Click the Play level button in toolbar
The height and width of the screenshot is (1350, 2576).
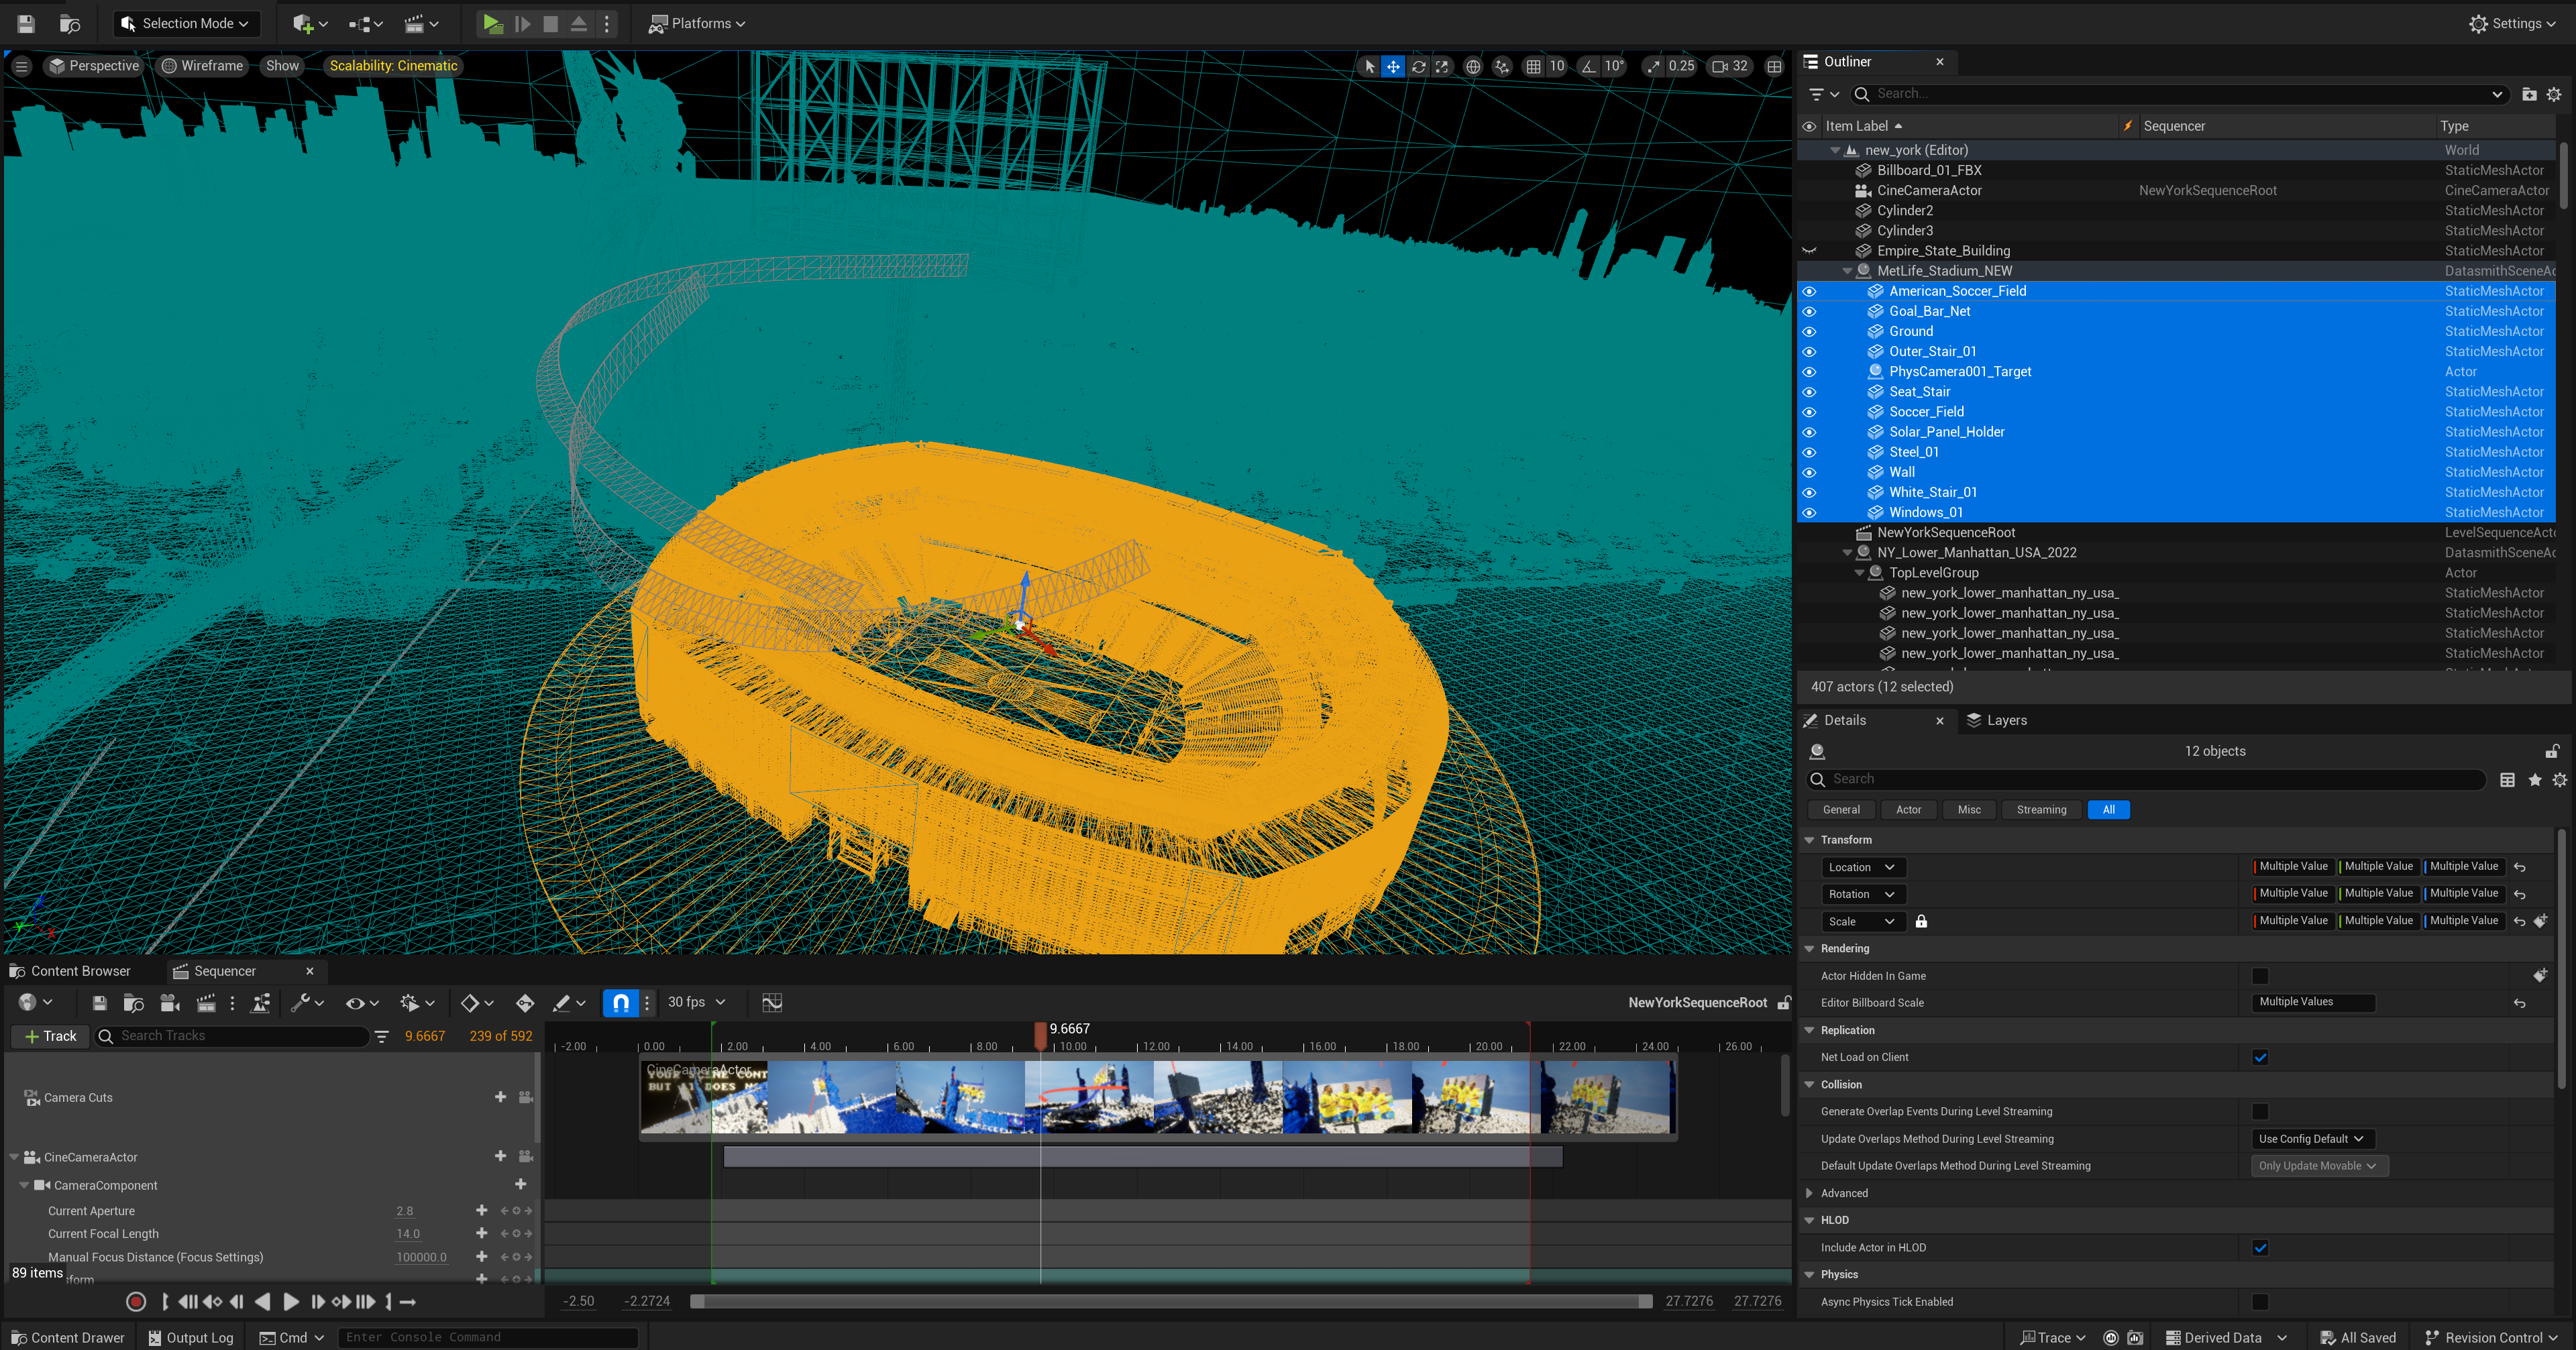click(x=492, y=23)
